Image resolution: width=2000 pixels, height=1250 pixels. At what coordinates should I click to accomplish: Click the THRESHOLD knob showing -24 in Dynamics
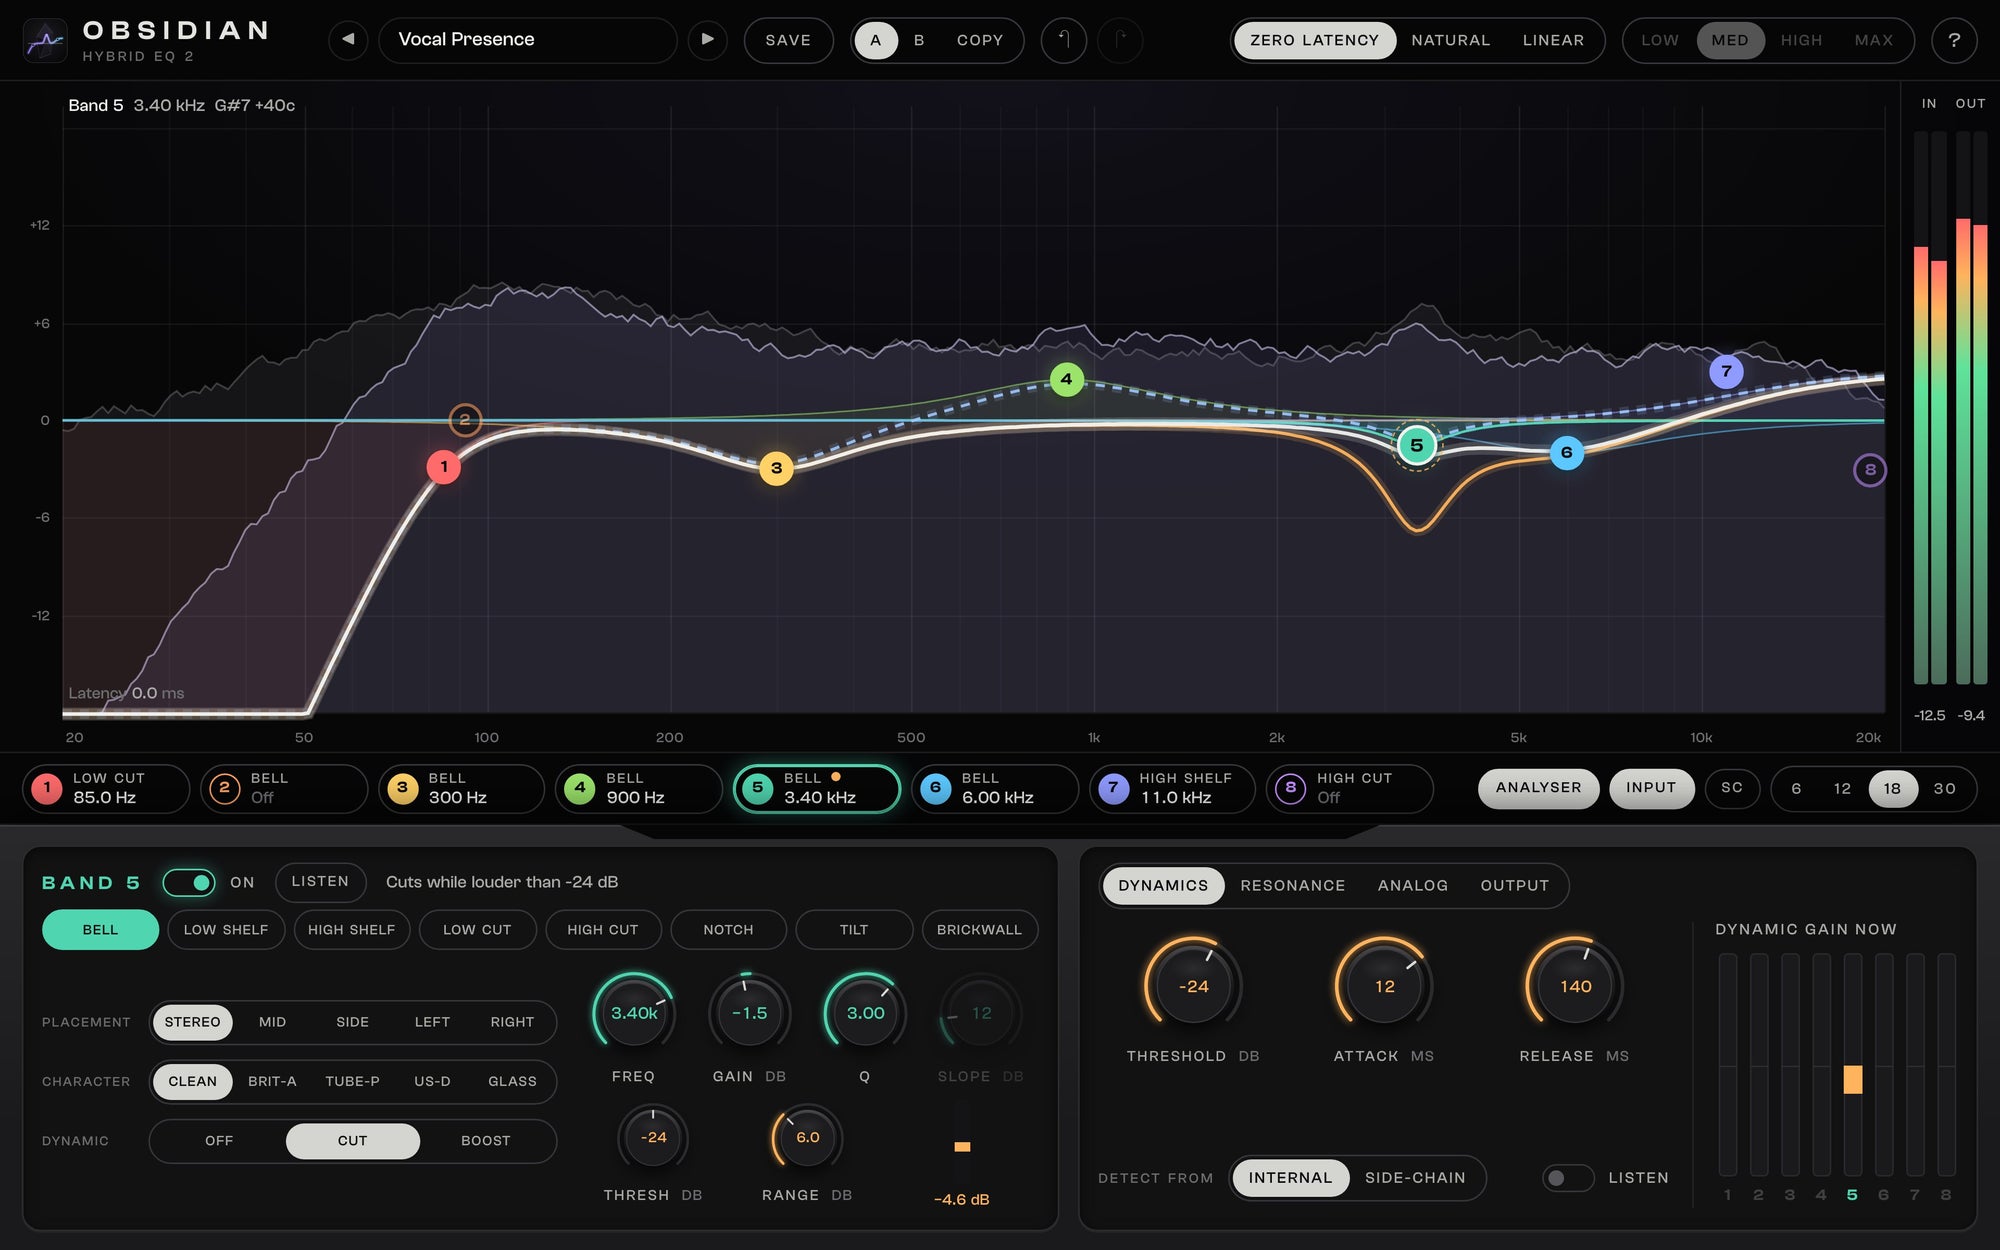[x=1193, y=986]
